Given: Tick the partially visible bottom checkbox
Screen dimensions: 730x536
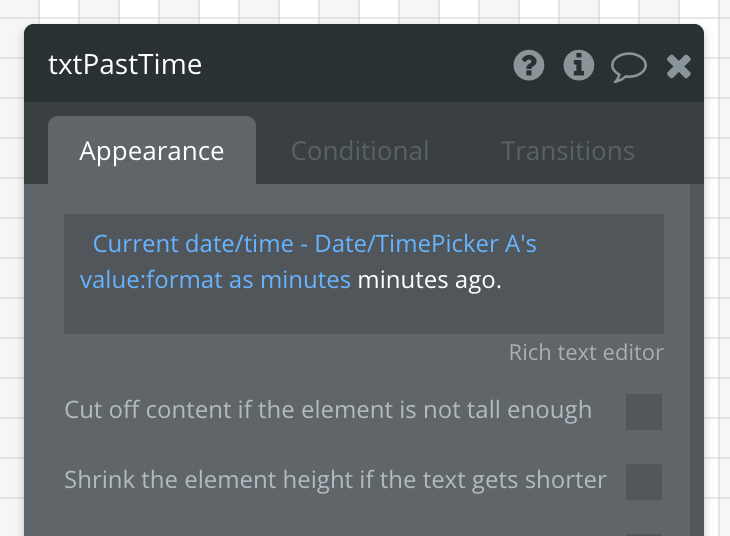Looking at the screenshot, I should (x=644, y=532).
